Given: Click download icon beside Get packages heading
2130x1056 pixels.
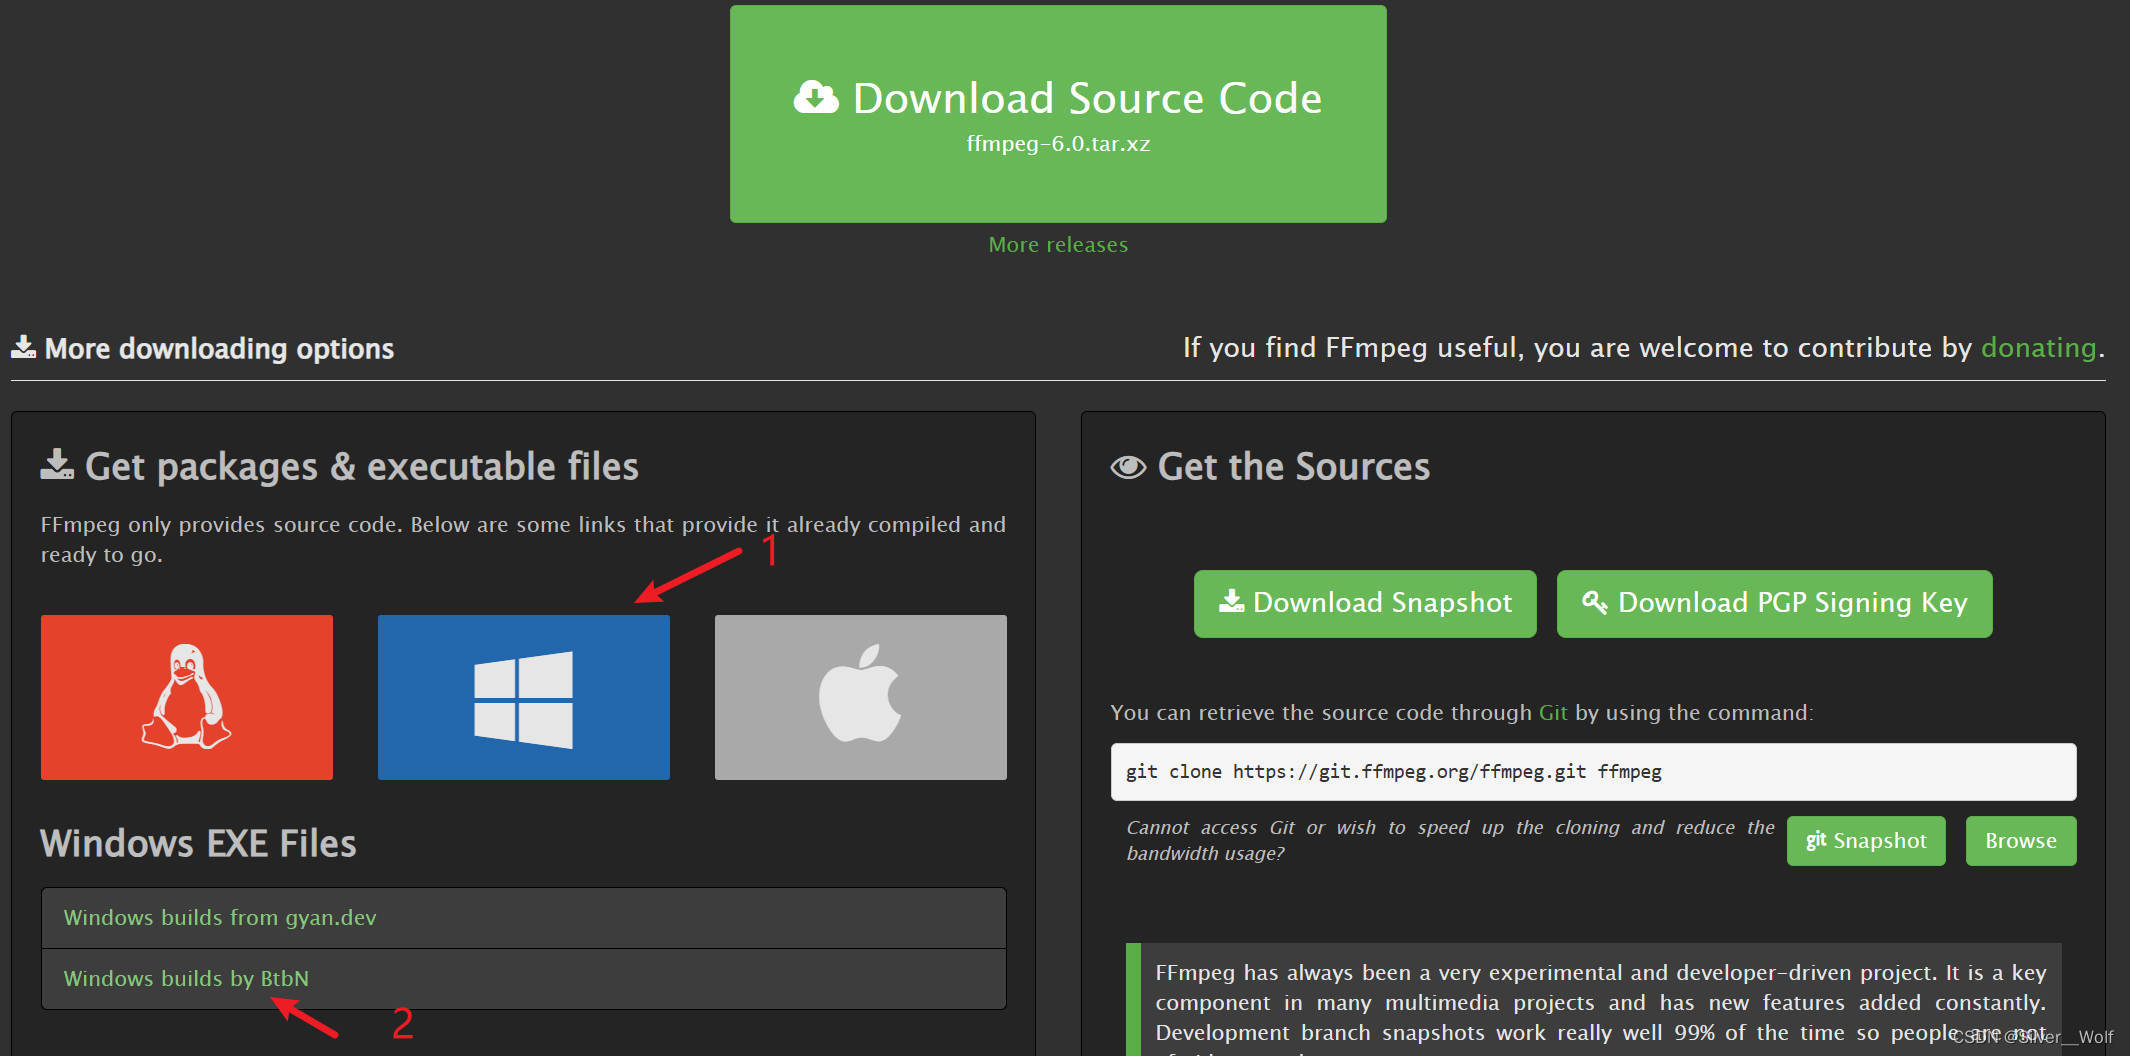Looking at the screenshot, I should 57,464.
